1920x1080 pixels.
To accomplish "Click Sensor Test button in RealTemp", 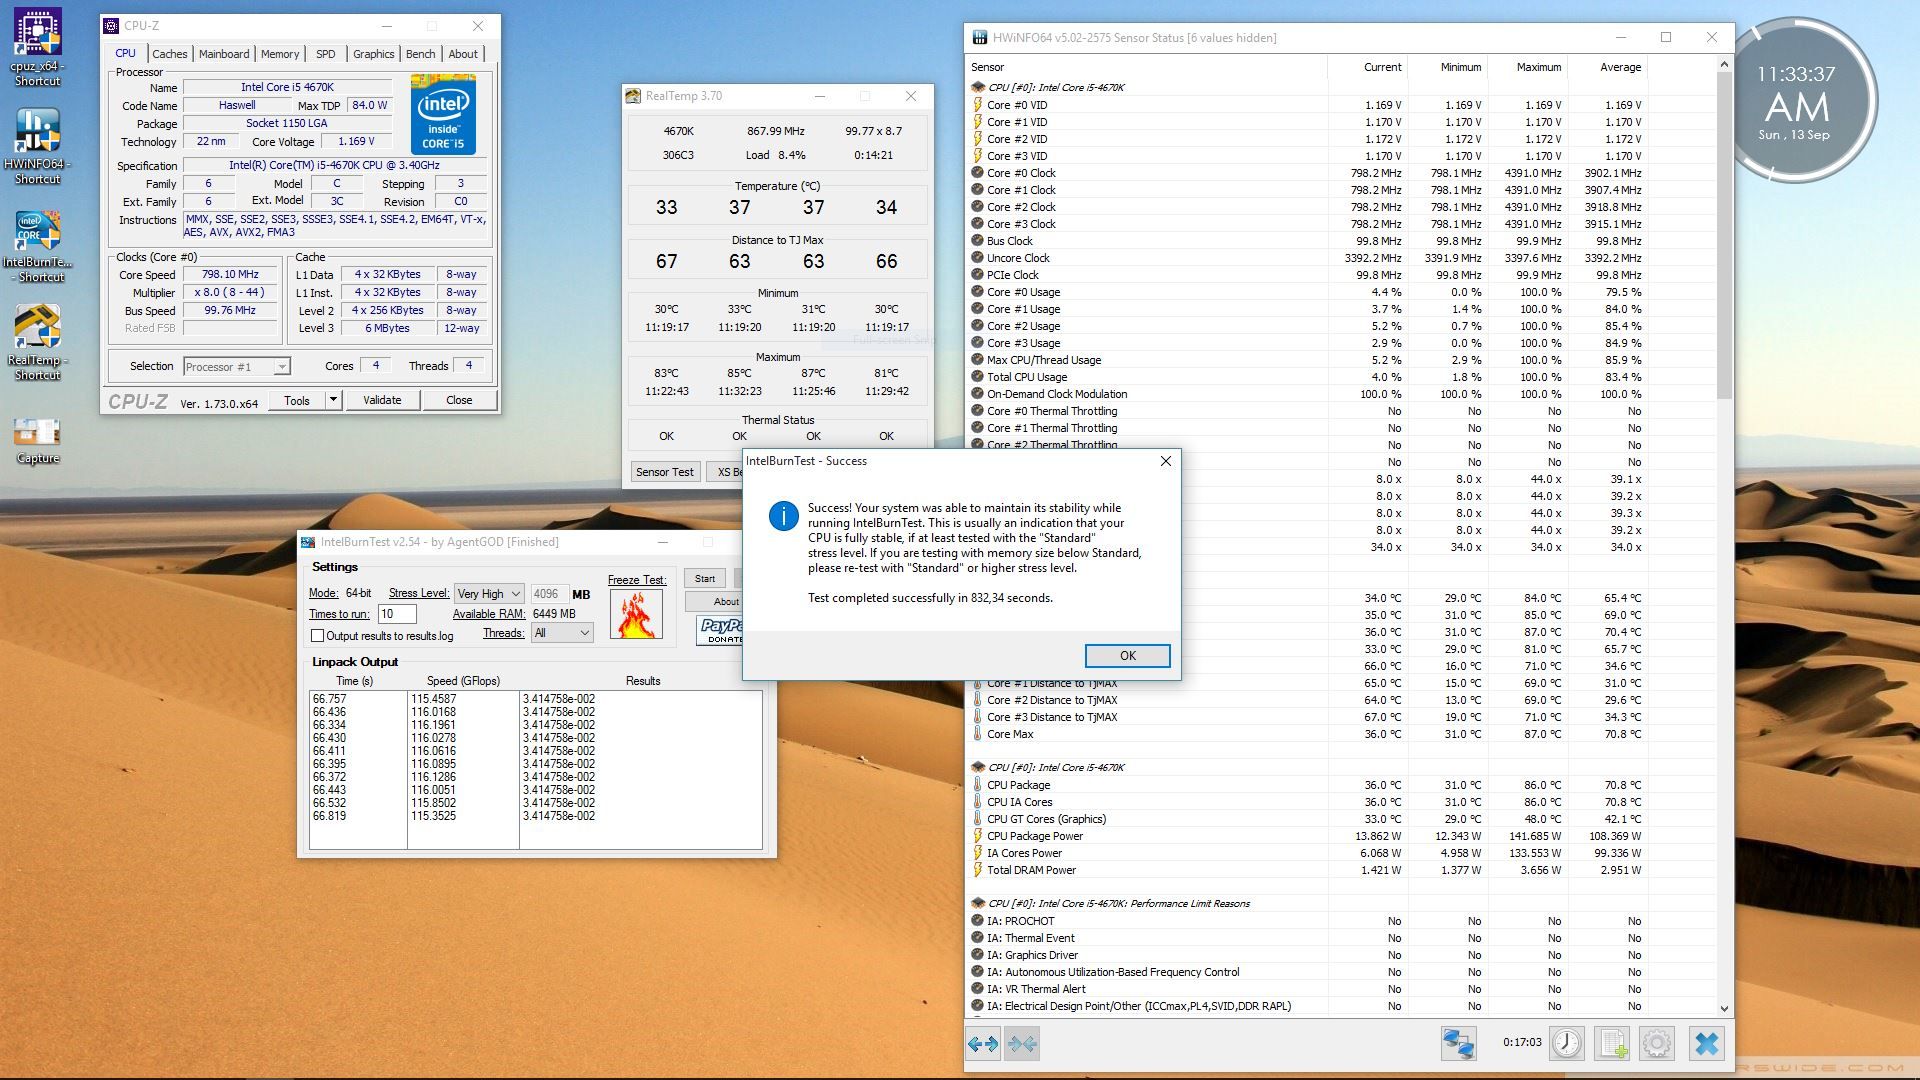I will 665,472.
